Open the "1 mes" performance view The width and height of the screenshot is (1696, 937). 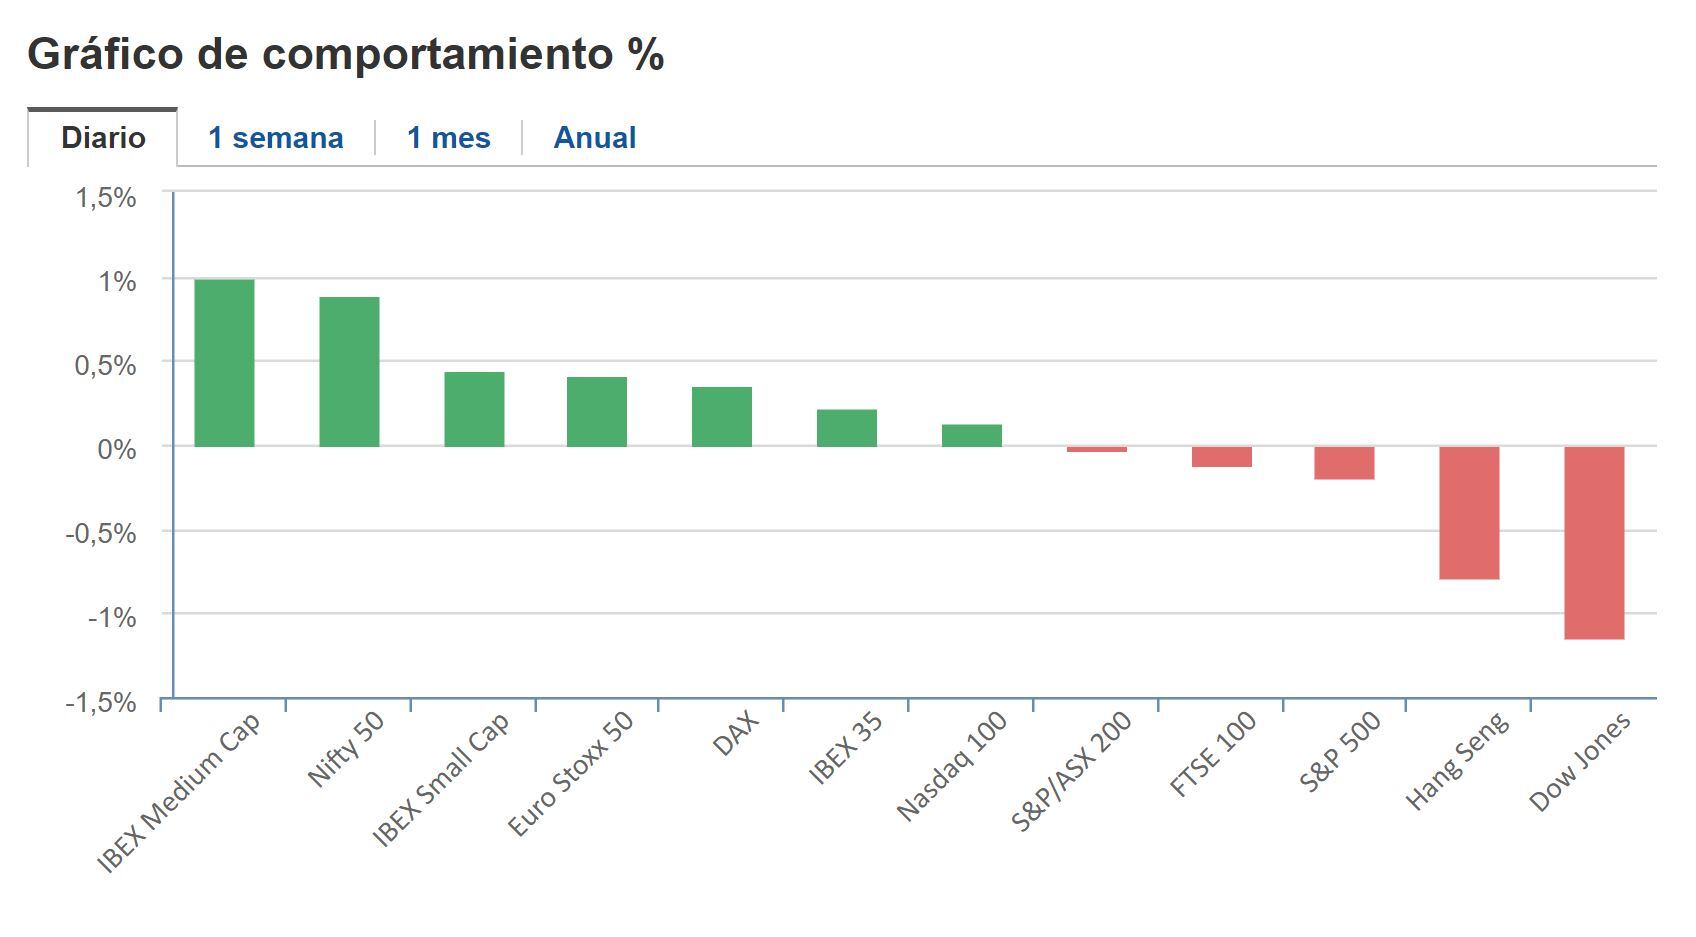click(446, 137)
